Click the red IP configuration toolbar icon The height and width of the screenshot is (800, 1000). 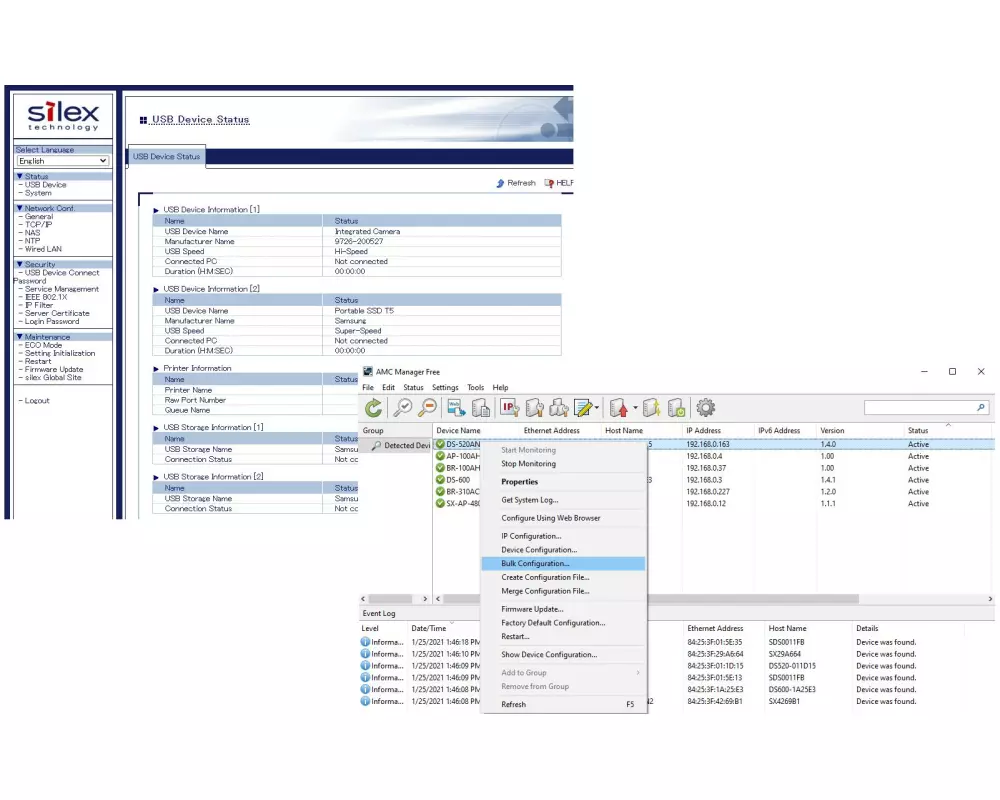tap(509, 408)
